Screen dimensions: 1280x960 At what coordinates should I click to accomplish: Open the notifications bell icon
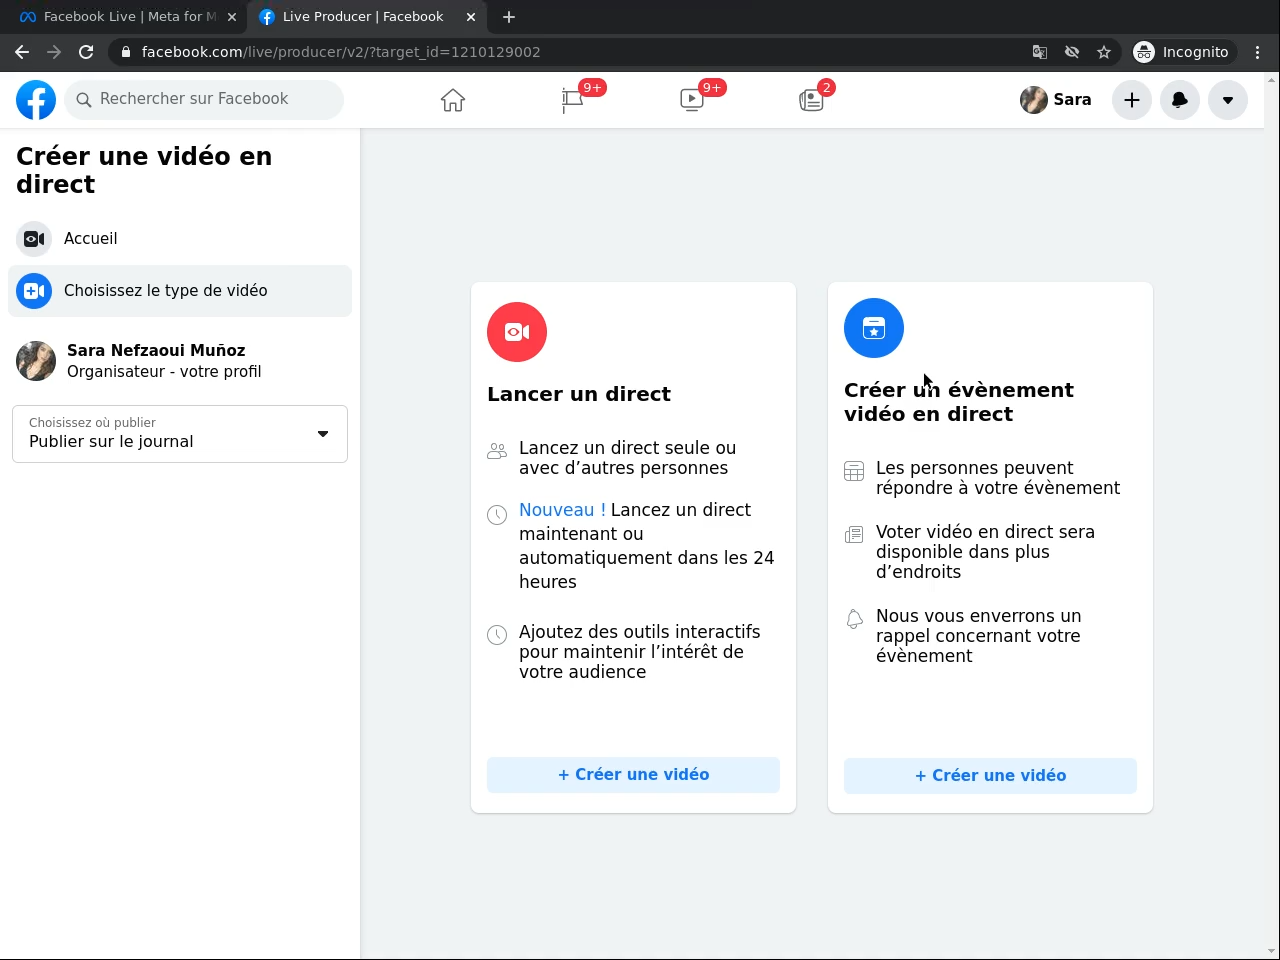[1180, 100]
